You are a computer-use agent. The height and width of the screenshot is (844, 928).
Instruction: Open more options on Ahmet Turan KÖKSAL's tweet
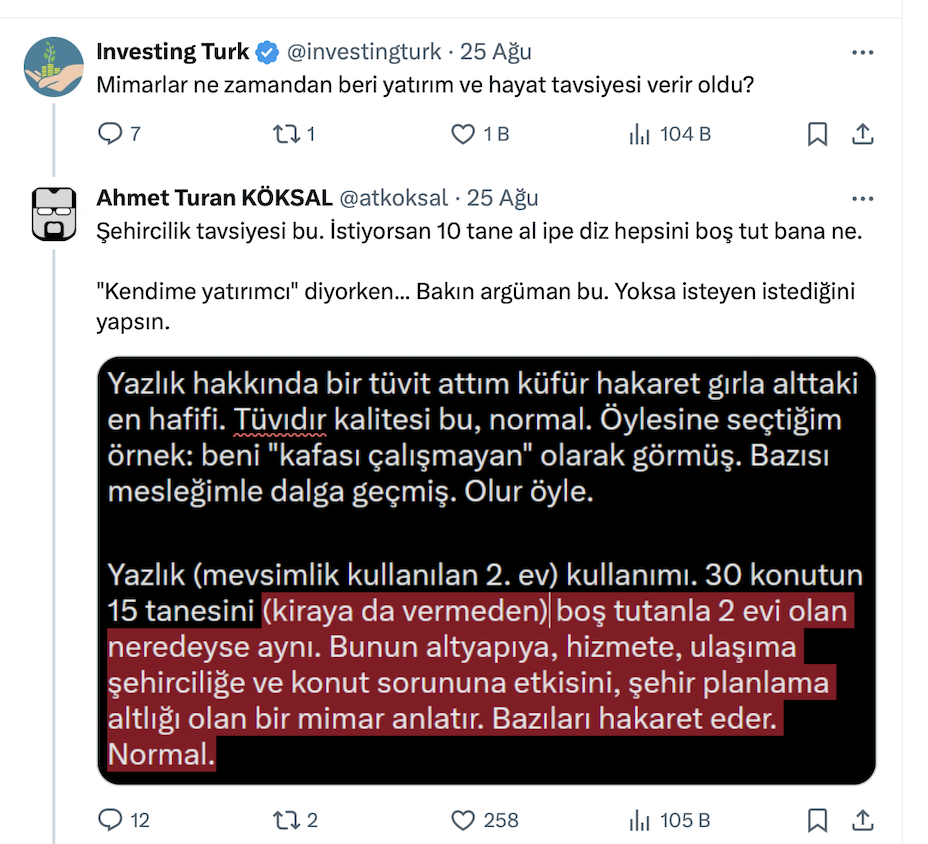(x=861, y=197)
